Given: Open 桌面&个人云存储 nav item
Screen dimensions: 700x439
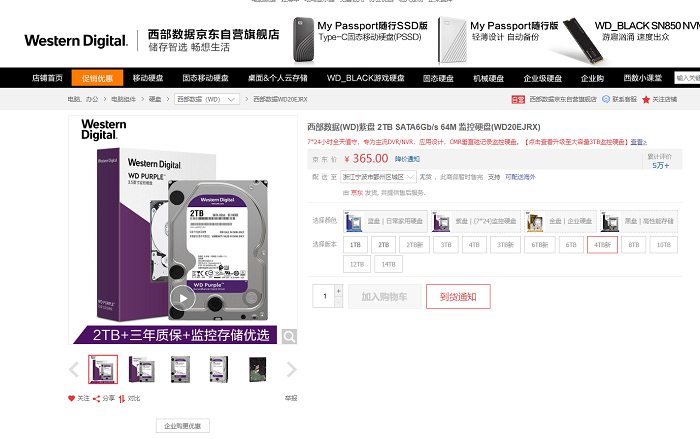Looking at the screenshot, I should [278, 78].
